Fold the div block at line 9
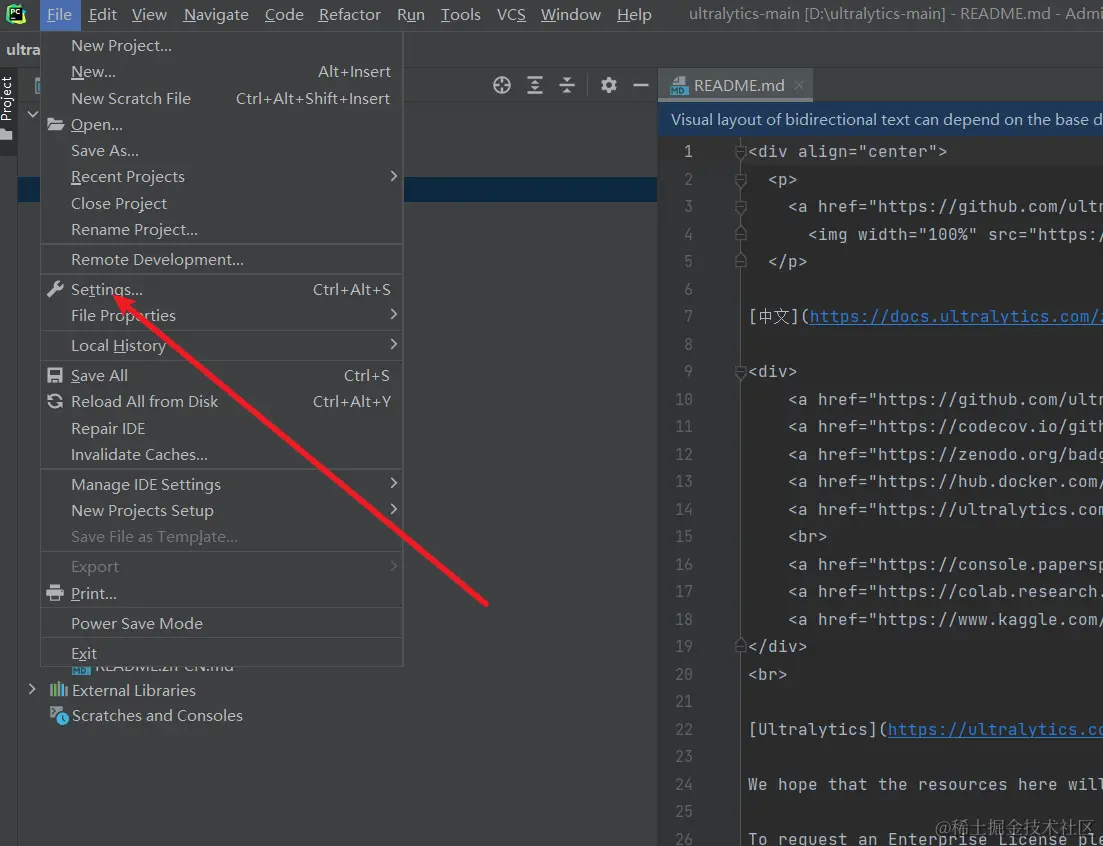 [x=740, y=372]
